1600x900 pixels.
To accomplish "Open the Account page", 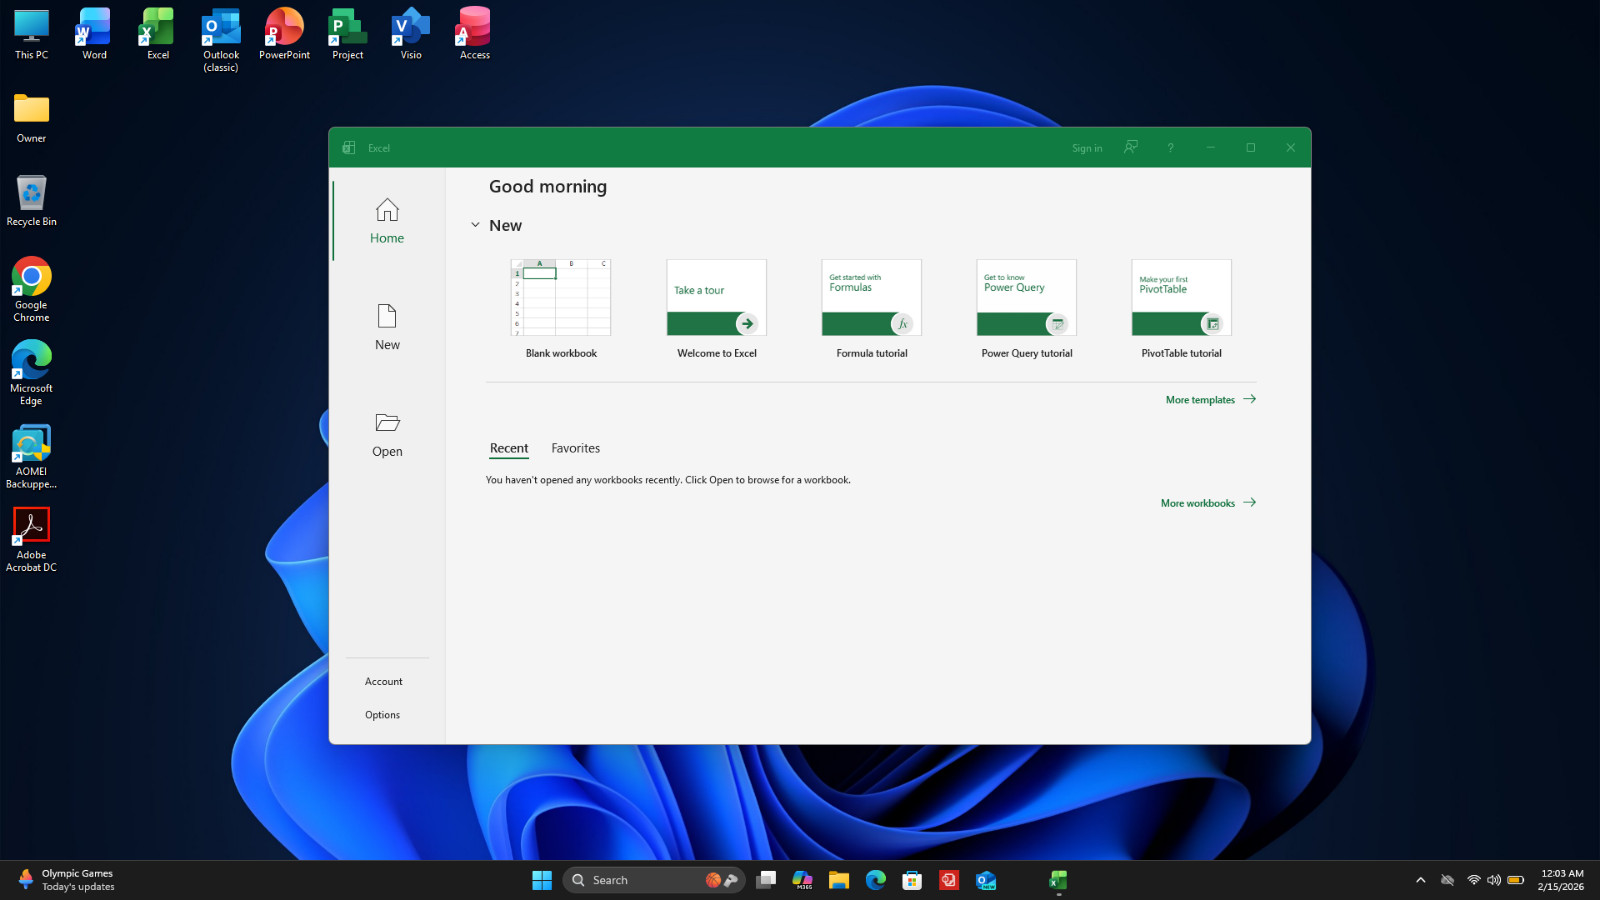I will [384, 681].
